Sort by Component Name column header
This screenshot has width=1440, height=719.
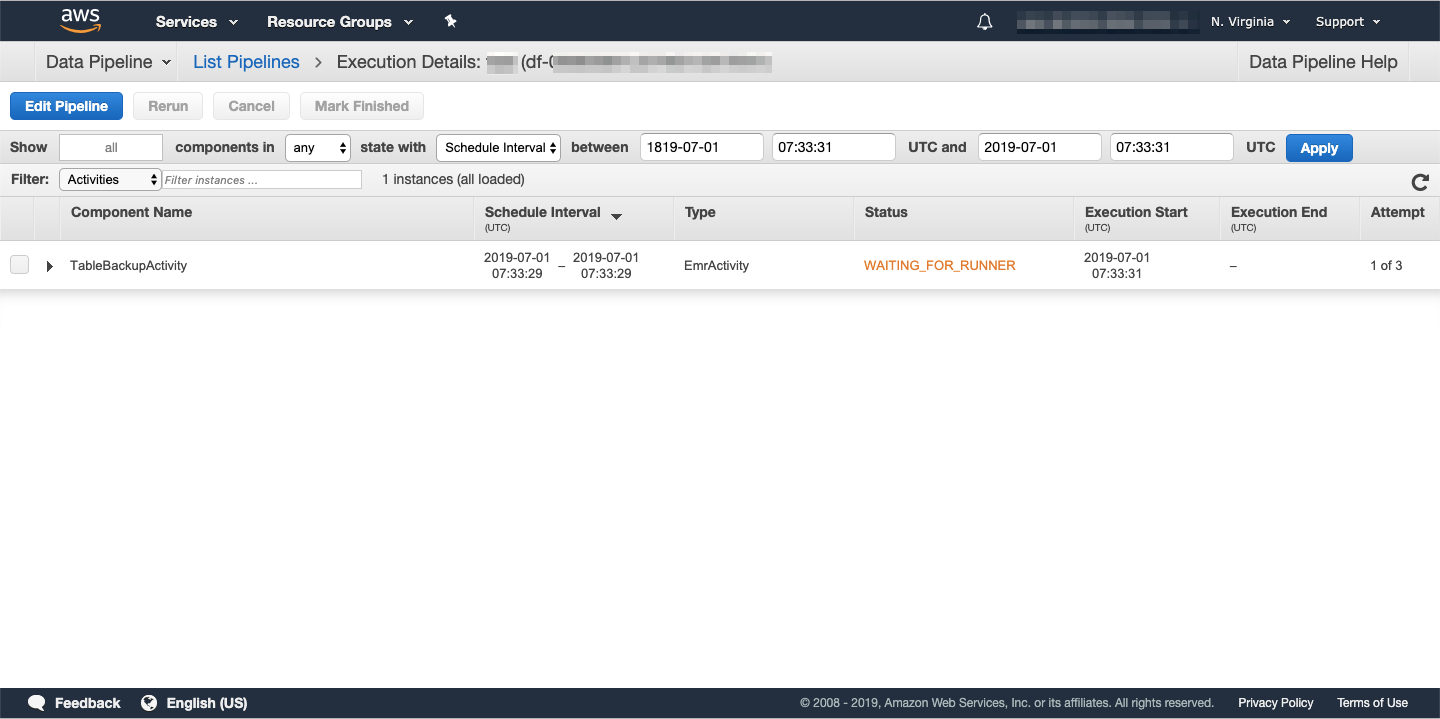[131, 212]
